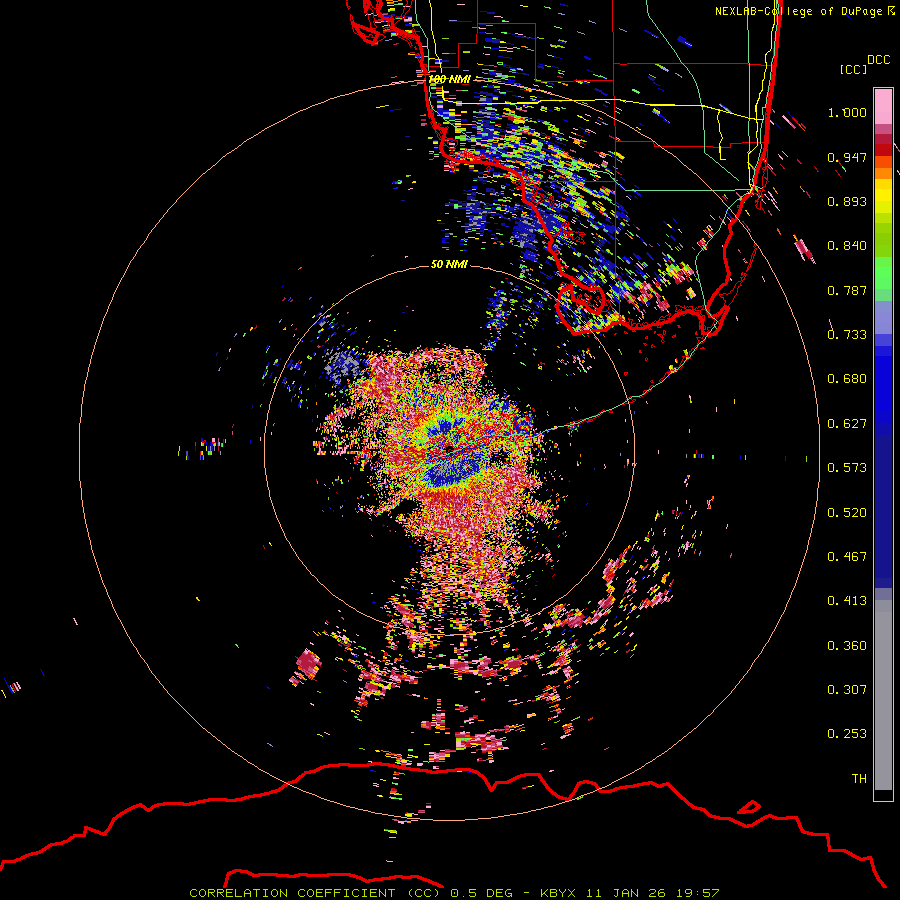
Task: Click the radar site center of the echo
Action: [x=449, y=447]
